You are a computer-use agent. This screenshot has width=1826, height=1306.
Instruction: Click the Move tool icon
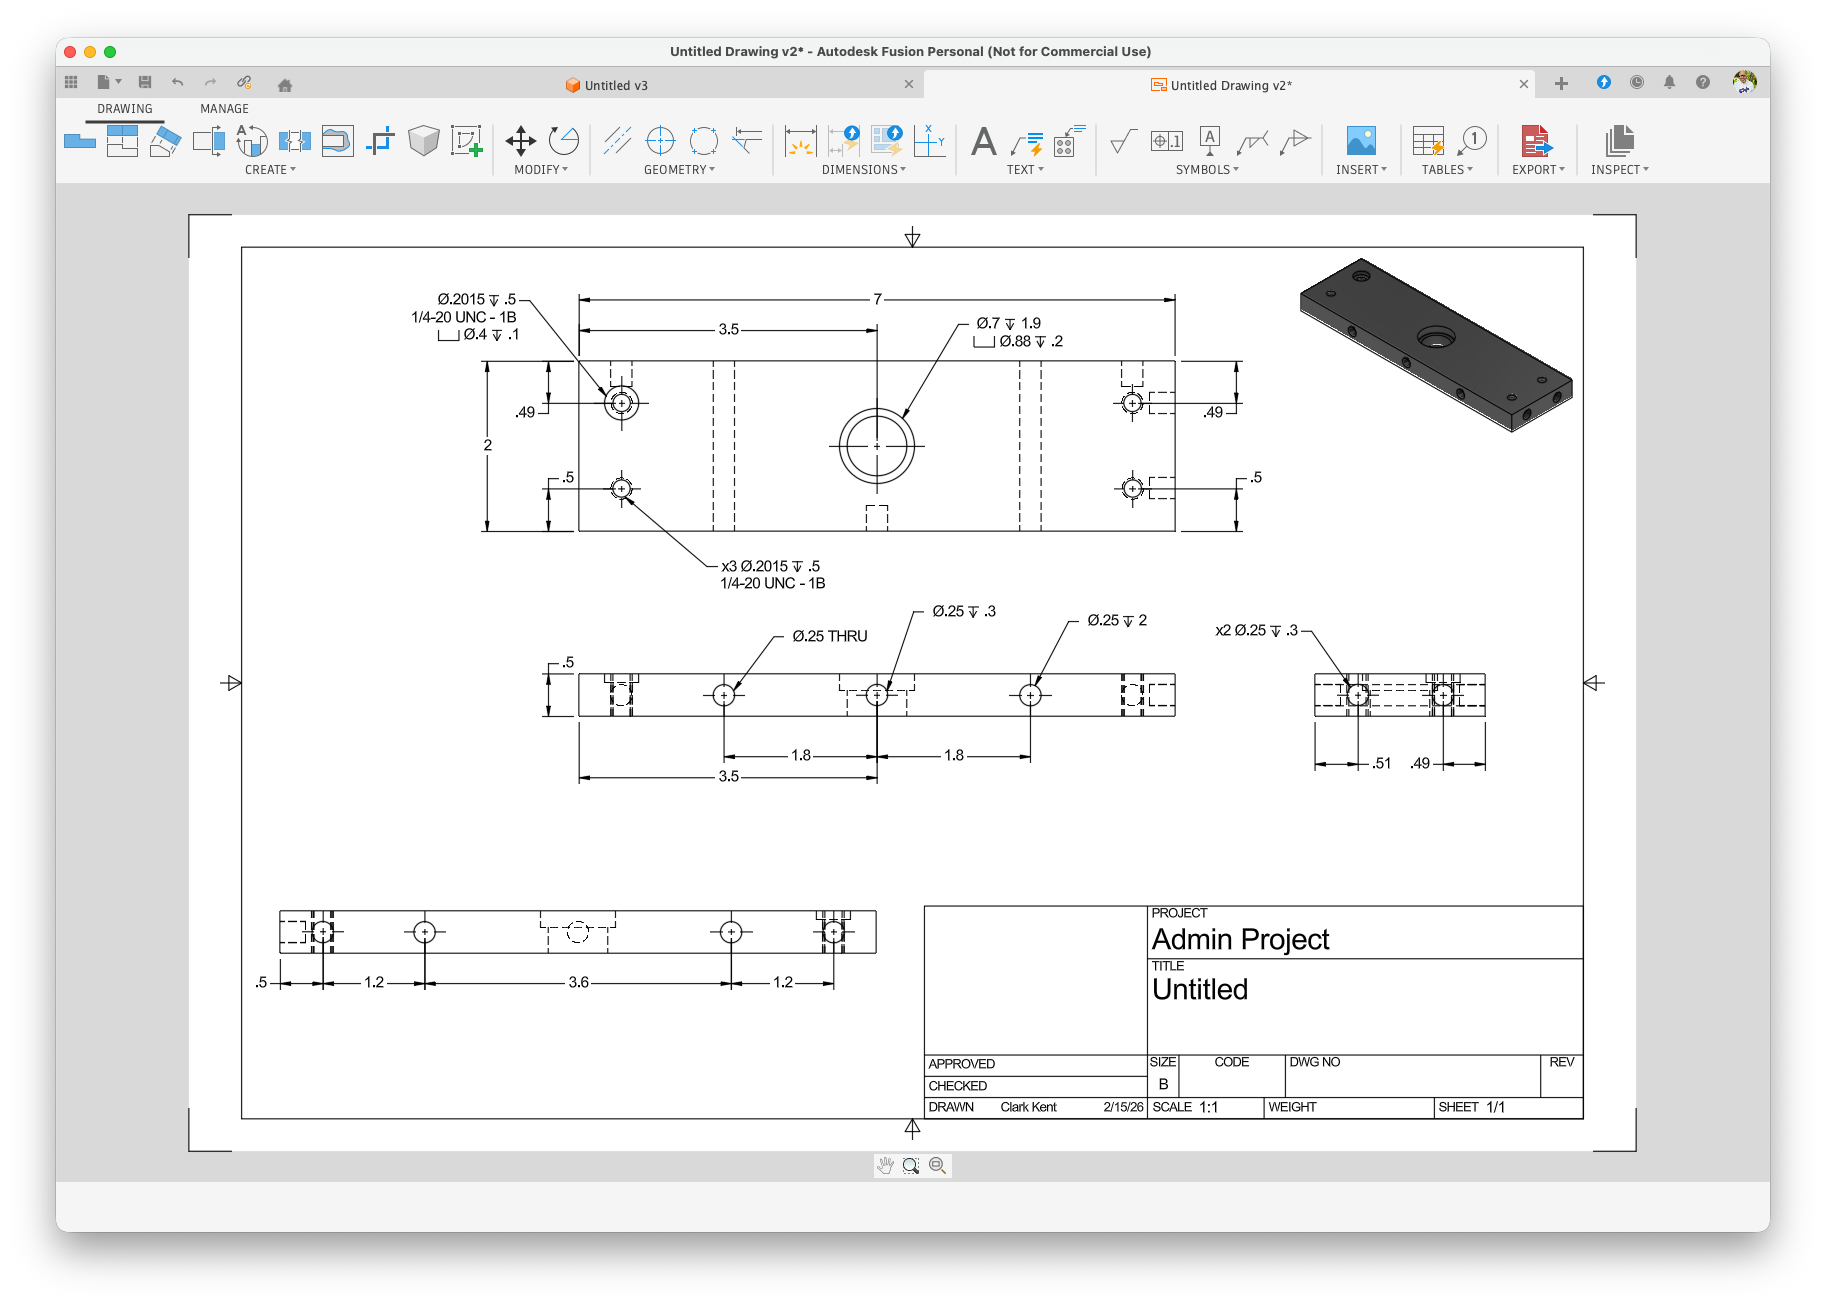(x=520, y=141)
